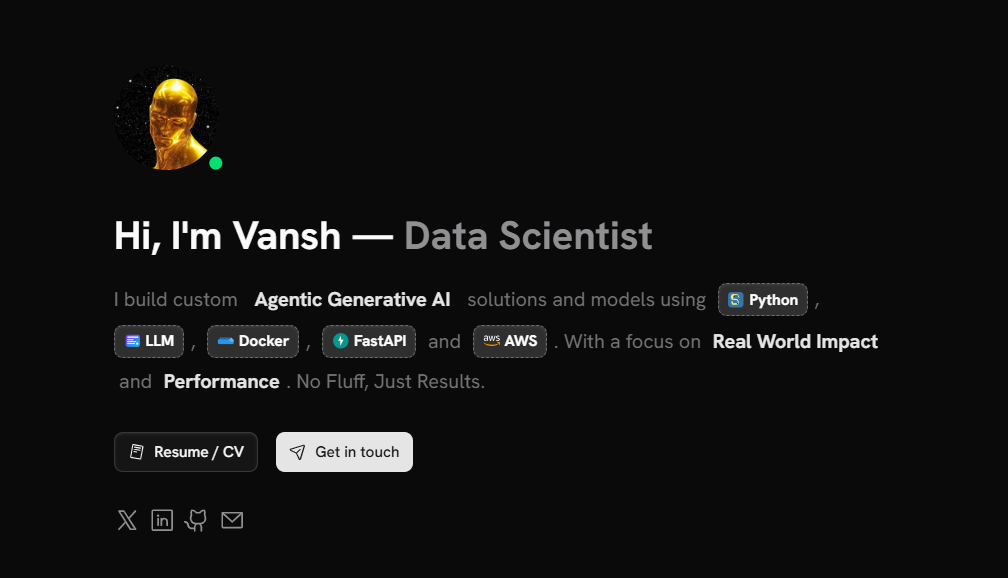Select the FastAPI technology badge

368,341
